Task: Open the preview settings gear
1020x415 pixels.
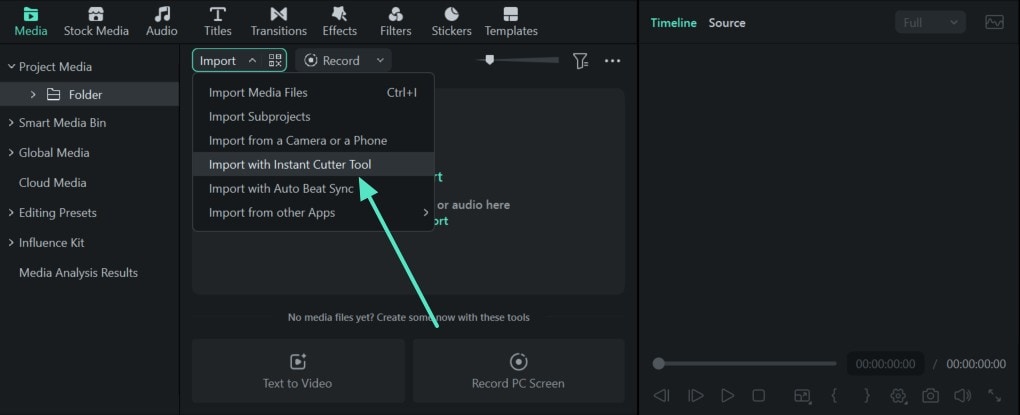Action: tap(900, 395)
